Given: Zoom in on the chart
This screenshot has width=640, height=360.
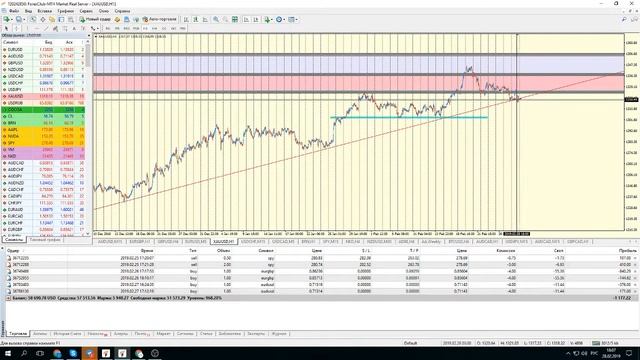Looking at the screenshot, I should click(216, 19).
